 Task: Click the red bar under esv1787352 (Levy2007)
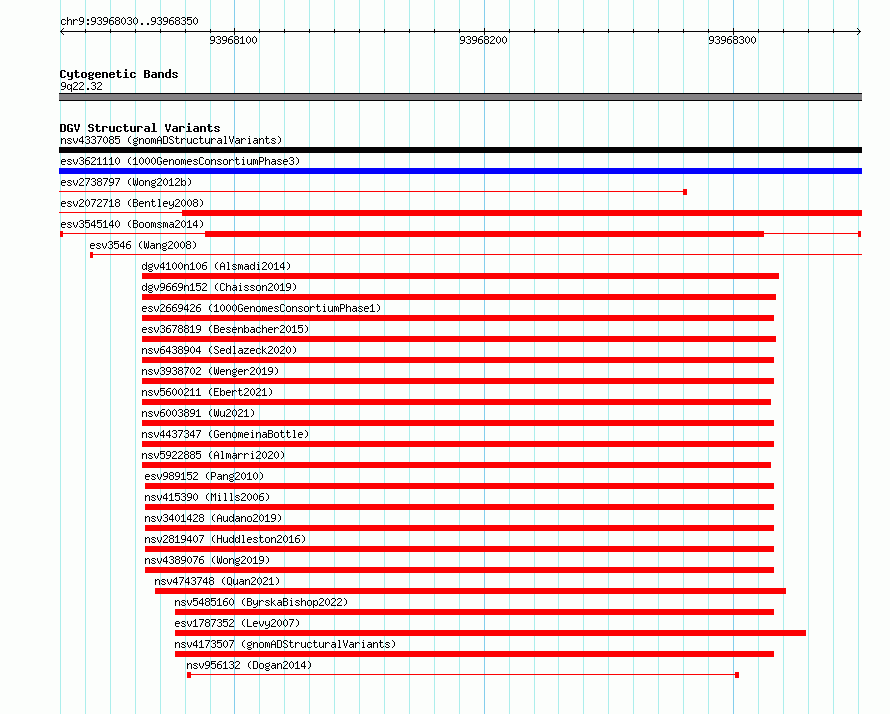490,633
